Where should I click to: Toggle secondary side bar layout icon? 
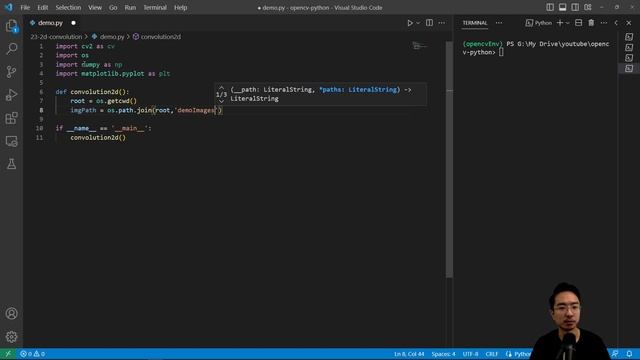click(x=575, y=7)
